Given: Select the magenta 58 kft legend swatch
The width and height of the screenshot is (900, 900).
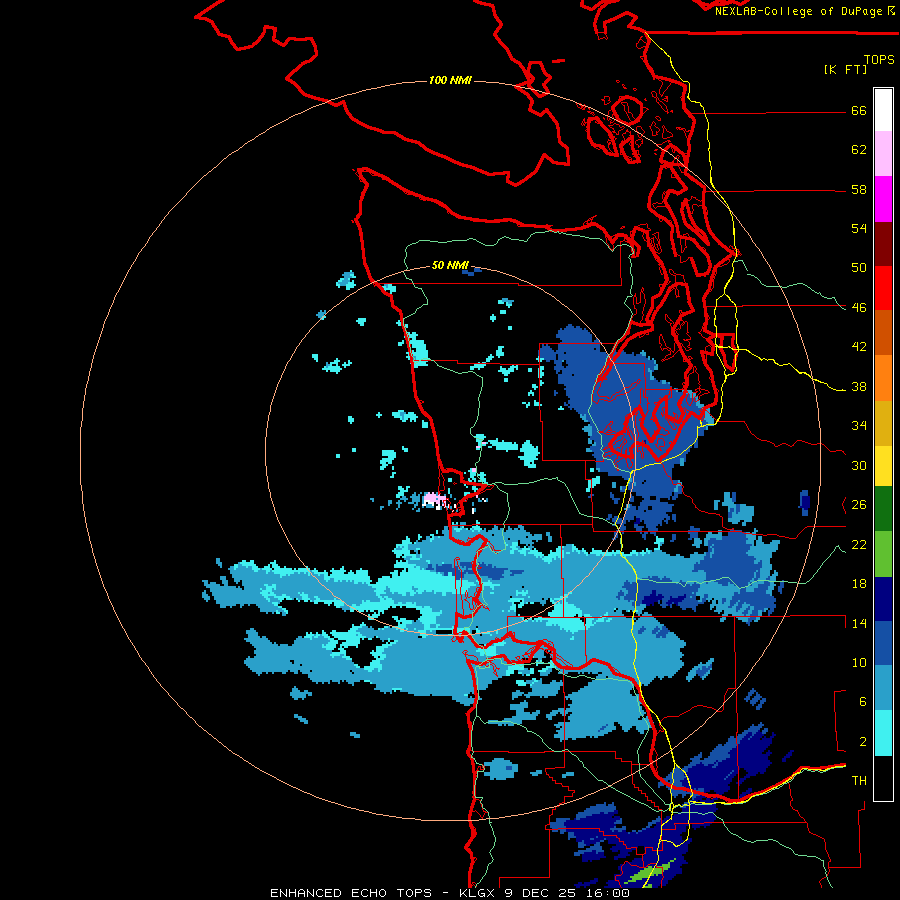Looking at the screenshot, I should pyautogui.click(x=883, y=199).
